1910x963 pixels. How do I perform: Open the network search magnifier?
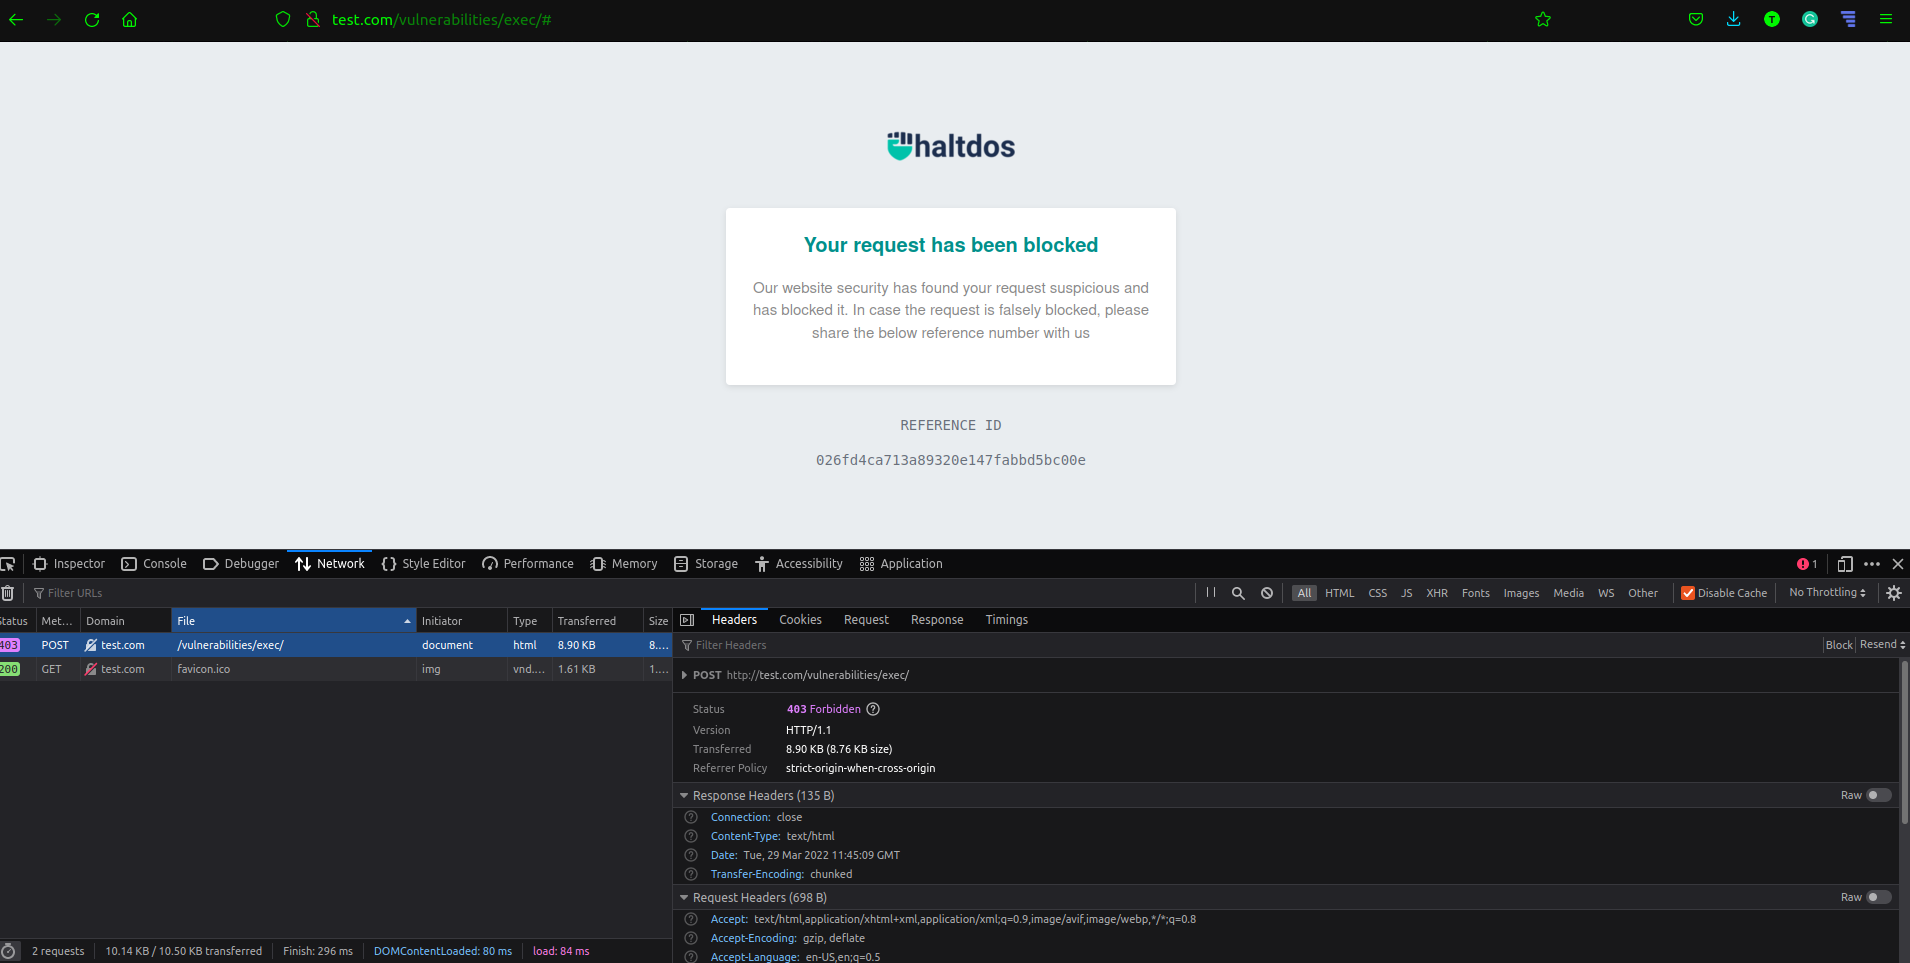[1238, 593]
